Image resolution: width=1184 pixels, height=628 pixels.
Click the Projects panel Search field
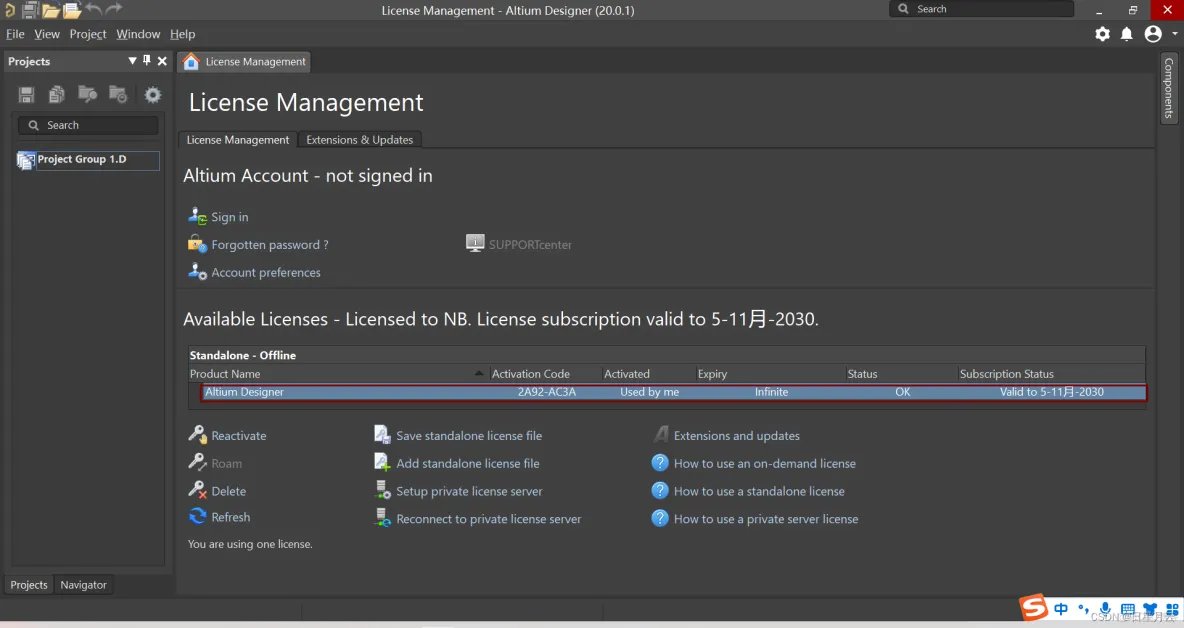(x=88, y=125)
